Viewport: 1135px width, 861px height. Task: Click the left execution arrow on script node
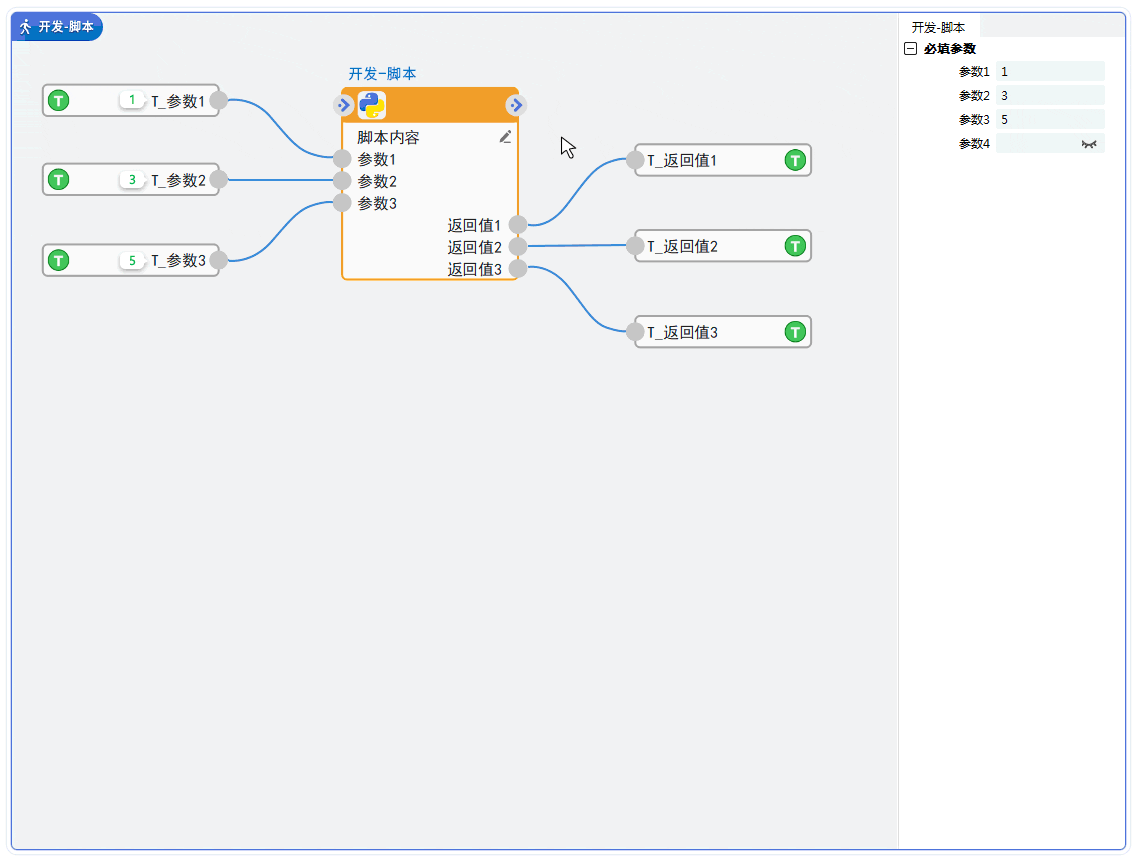343,105
